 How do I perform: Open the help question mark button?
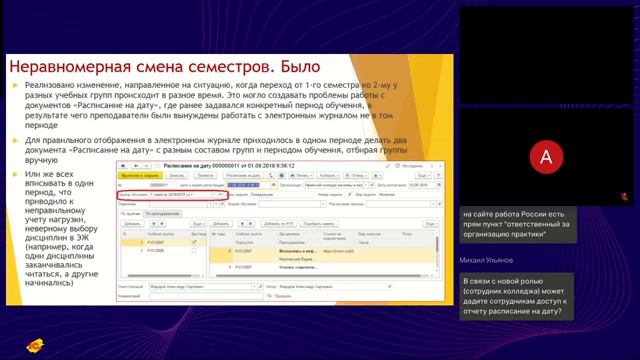[438, 176]
